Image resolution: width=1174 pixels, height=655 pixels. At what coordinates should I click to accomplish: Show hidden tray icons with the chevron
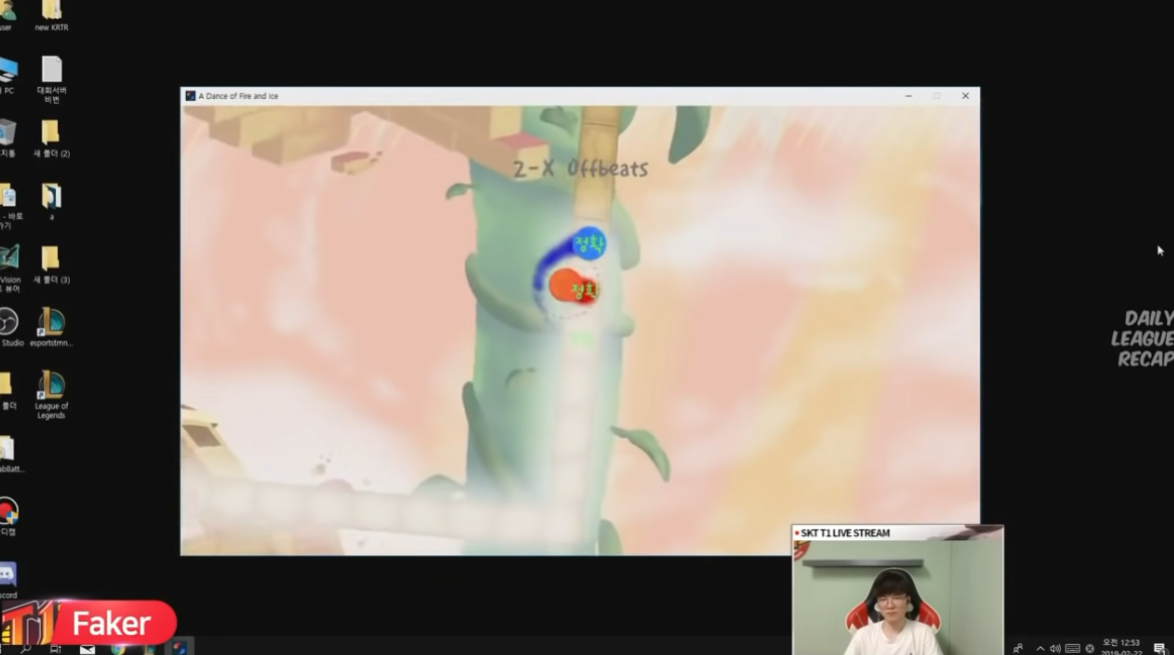tap(1040, 648)
